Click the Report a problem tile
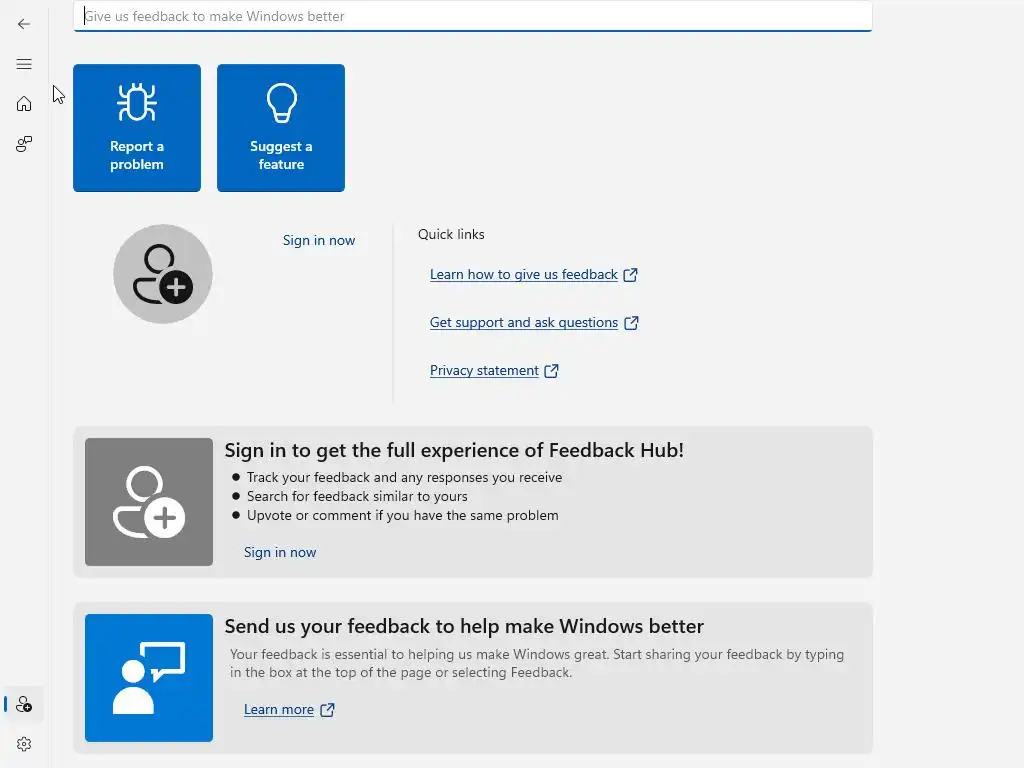 coord(136,128)
